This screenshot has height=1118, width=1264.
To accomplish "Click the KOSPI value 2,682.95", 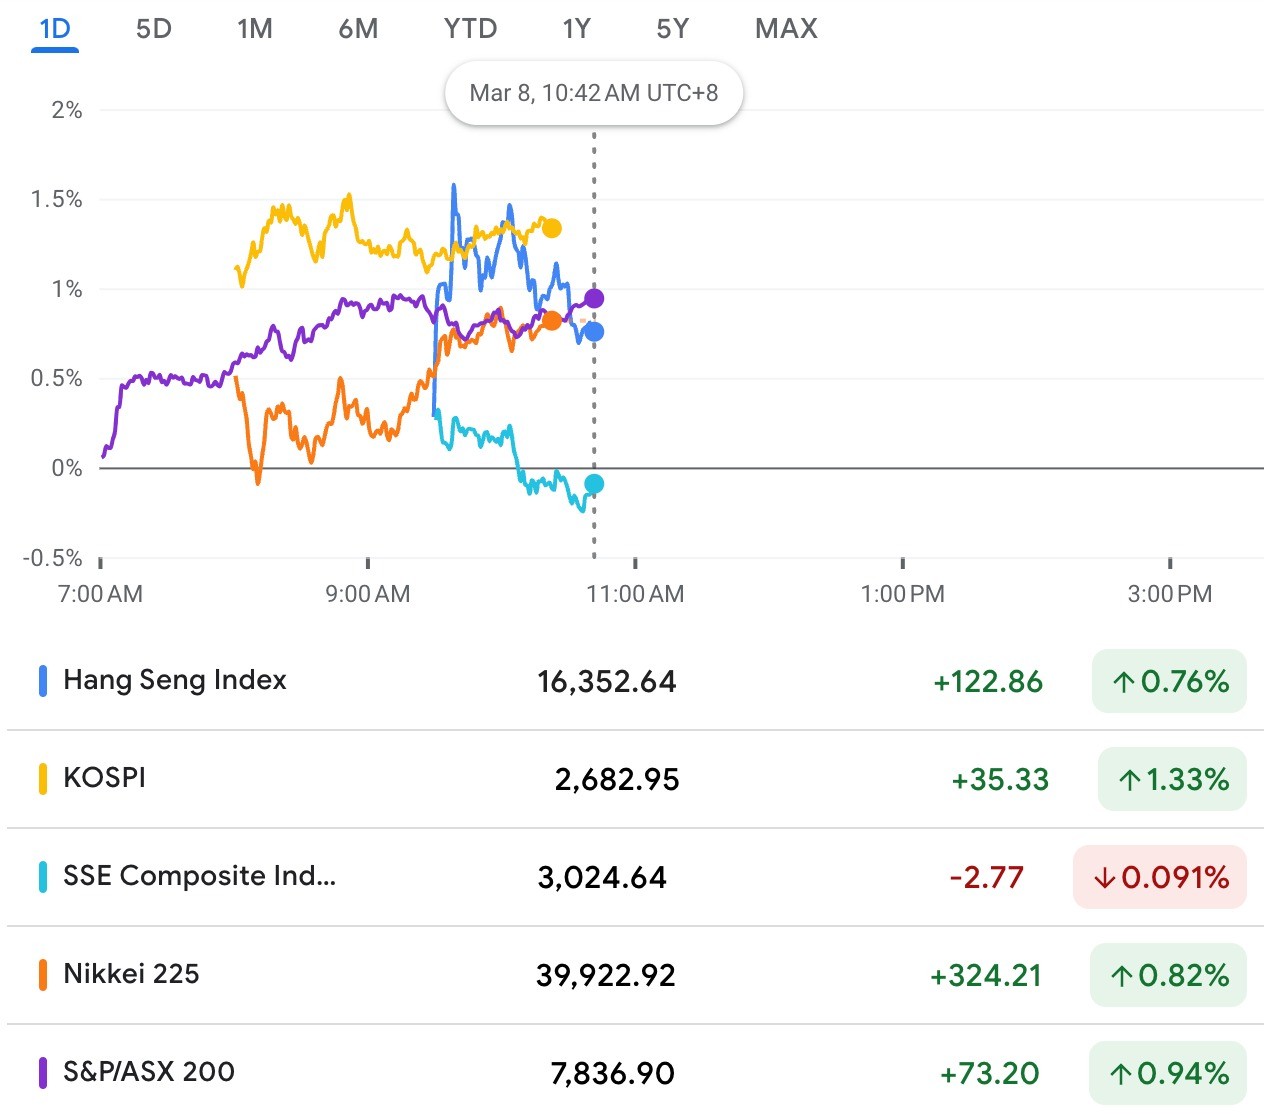I will point(617,780).
